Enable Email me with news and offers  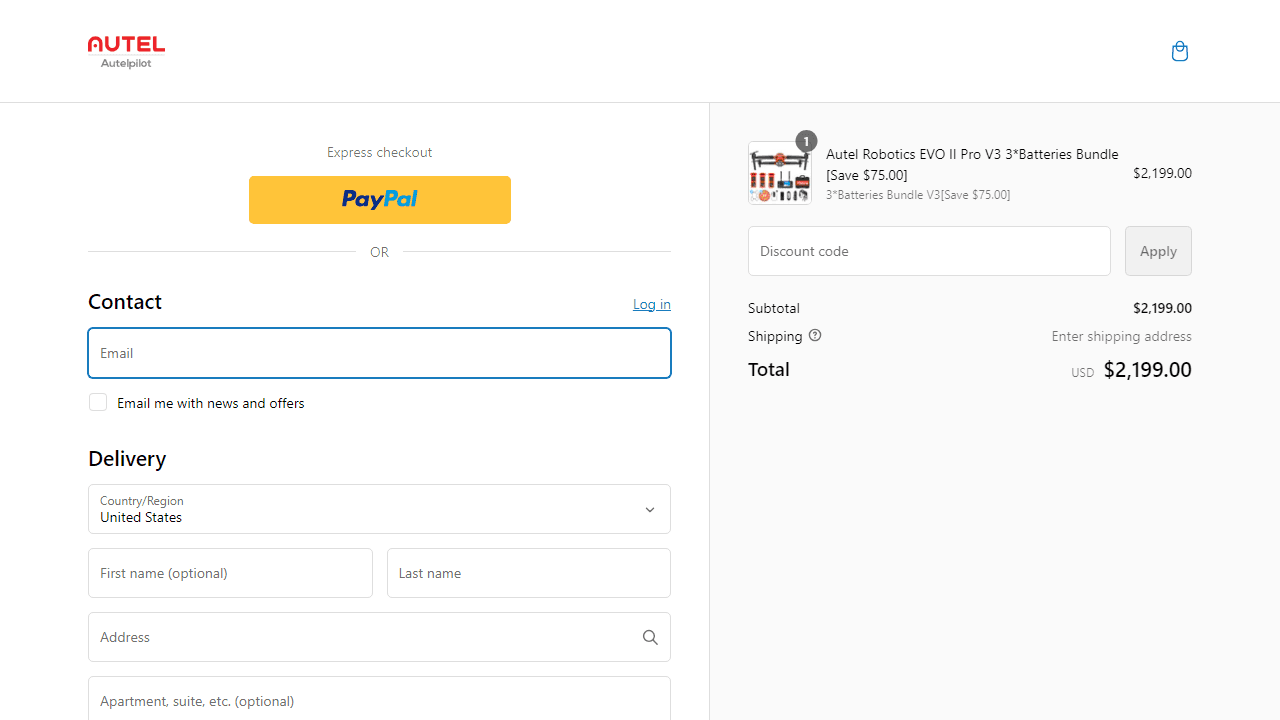tap(98, 402)
